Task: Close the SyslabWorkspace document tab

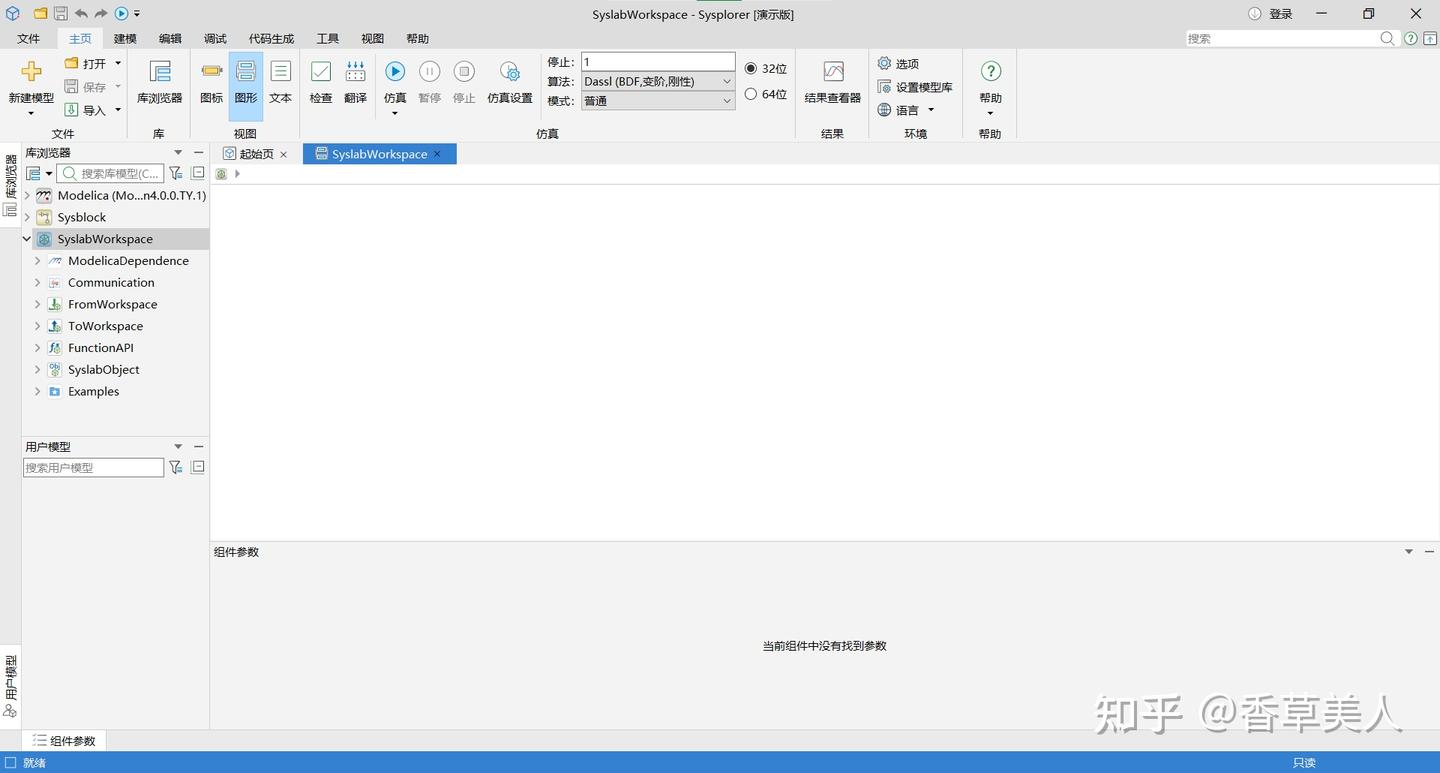Action: [437, 154]
